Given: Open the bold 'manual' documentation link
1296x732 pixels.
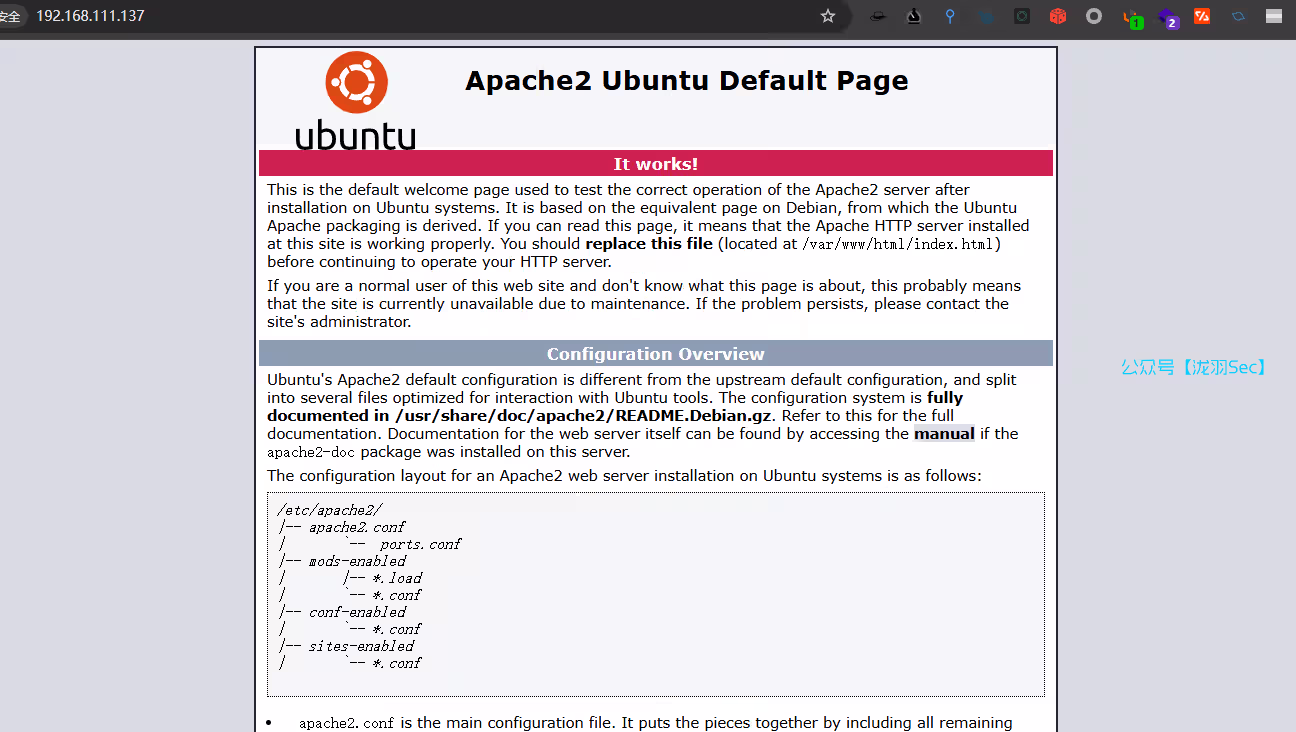Looking at the screenshot, I should pos(944,434).
